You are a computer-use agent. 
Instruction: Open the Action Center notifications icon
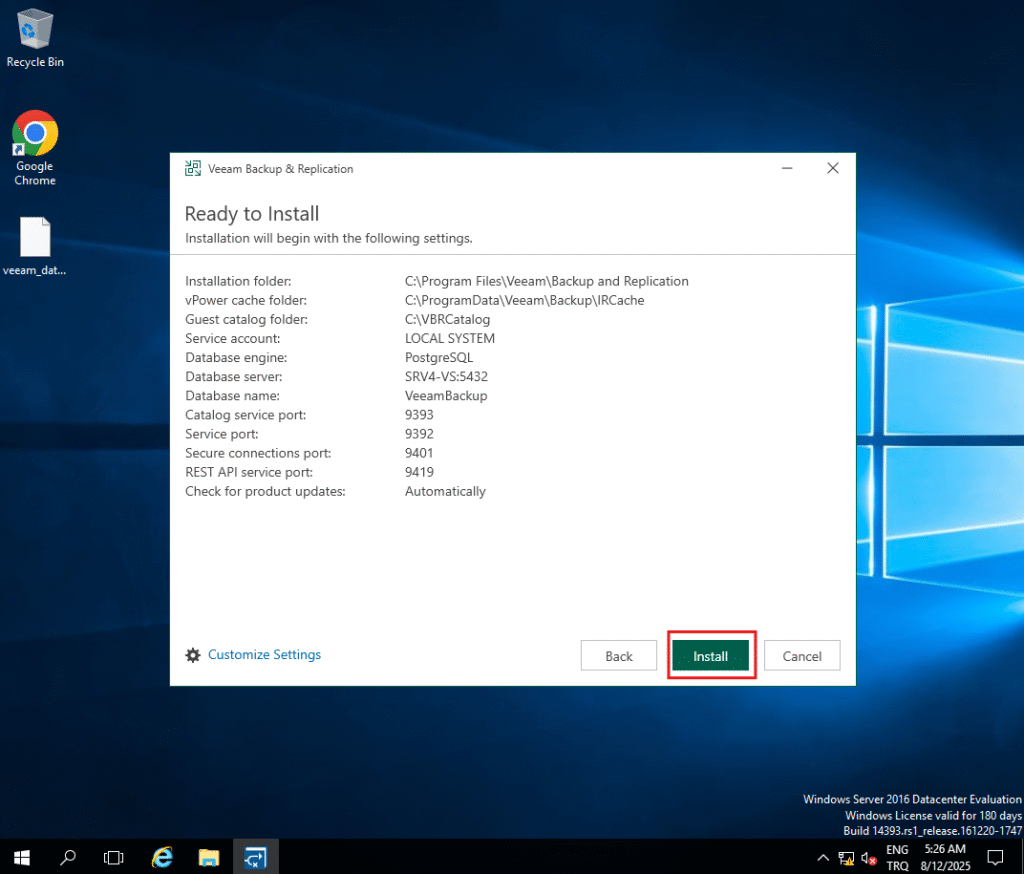[995, 857]
